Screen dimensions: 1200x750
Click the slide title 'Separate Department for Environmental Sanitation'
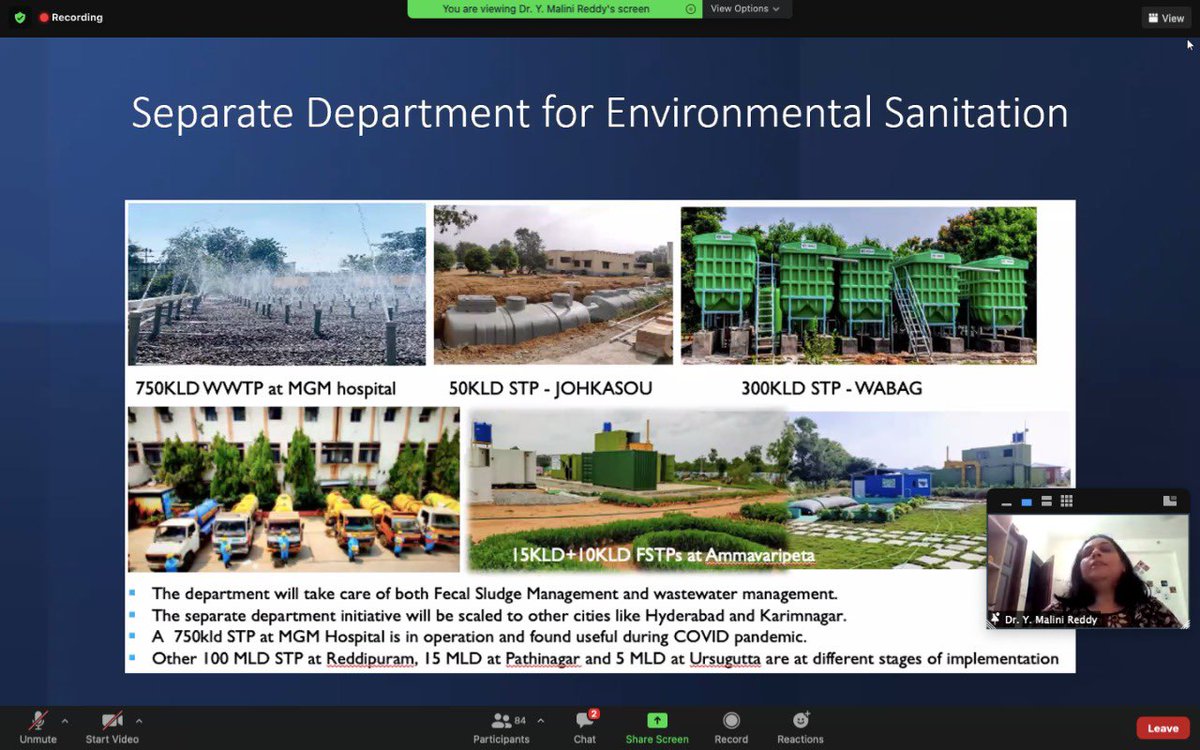tap(600, 113)
